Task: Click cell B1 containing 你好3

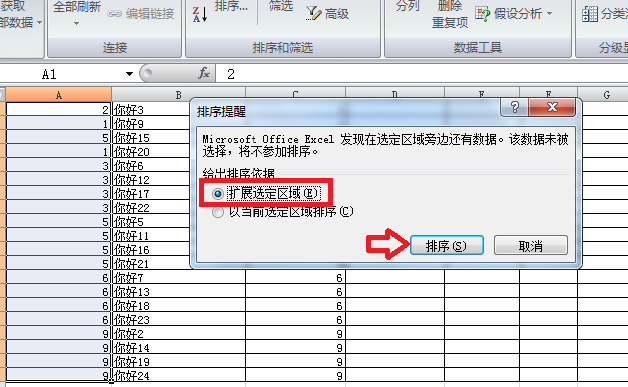Action: [151, 109]
